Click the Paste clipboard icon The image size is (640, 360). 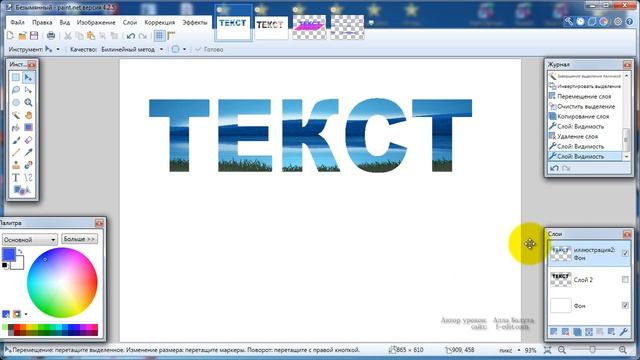tap(91, 36)
